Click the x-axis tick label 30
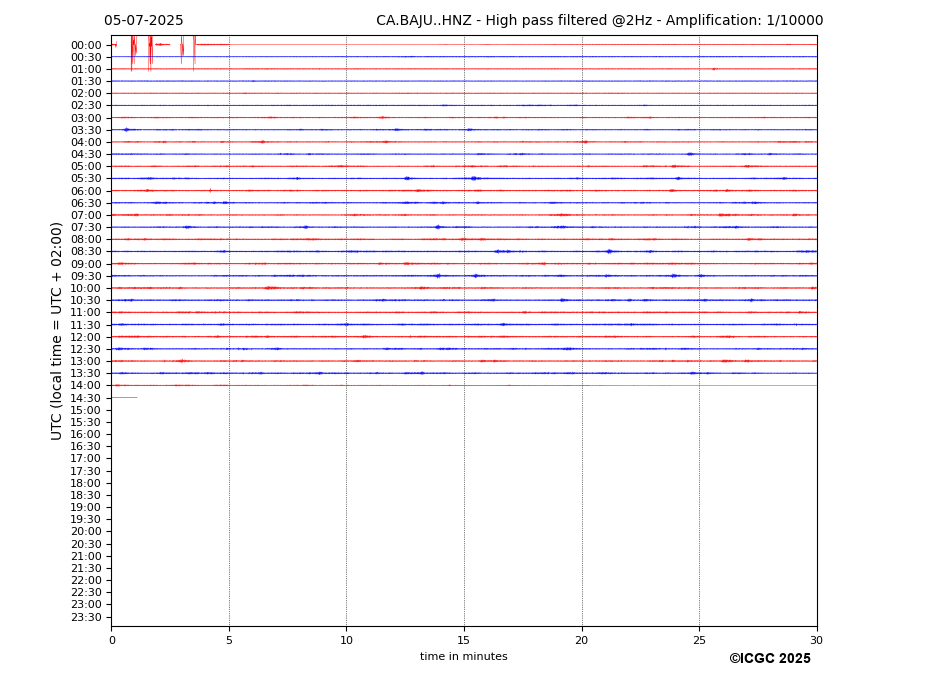 pos(816,640)
